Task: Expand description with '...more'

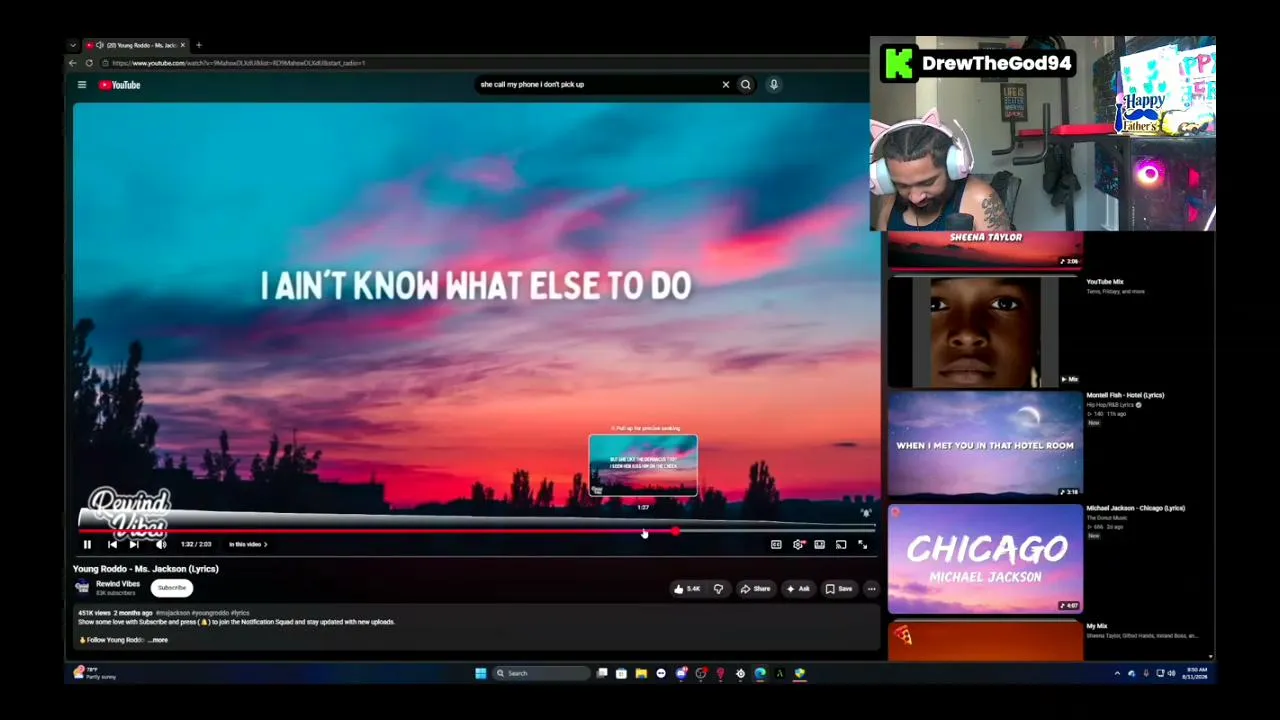Action: [x=158, y=640]
